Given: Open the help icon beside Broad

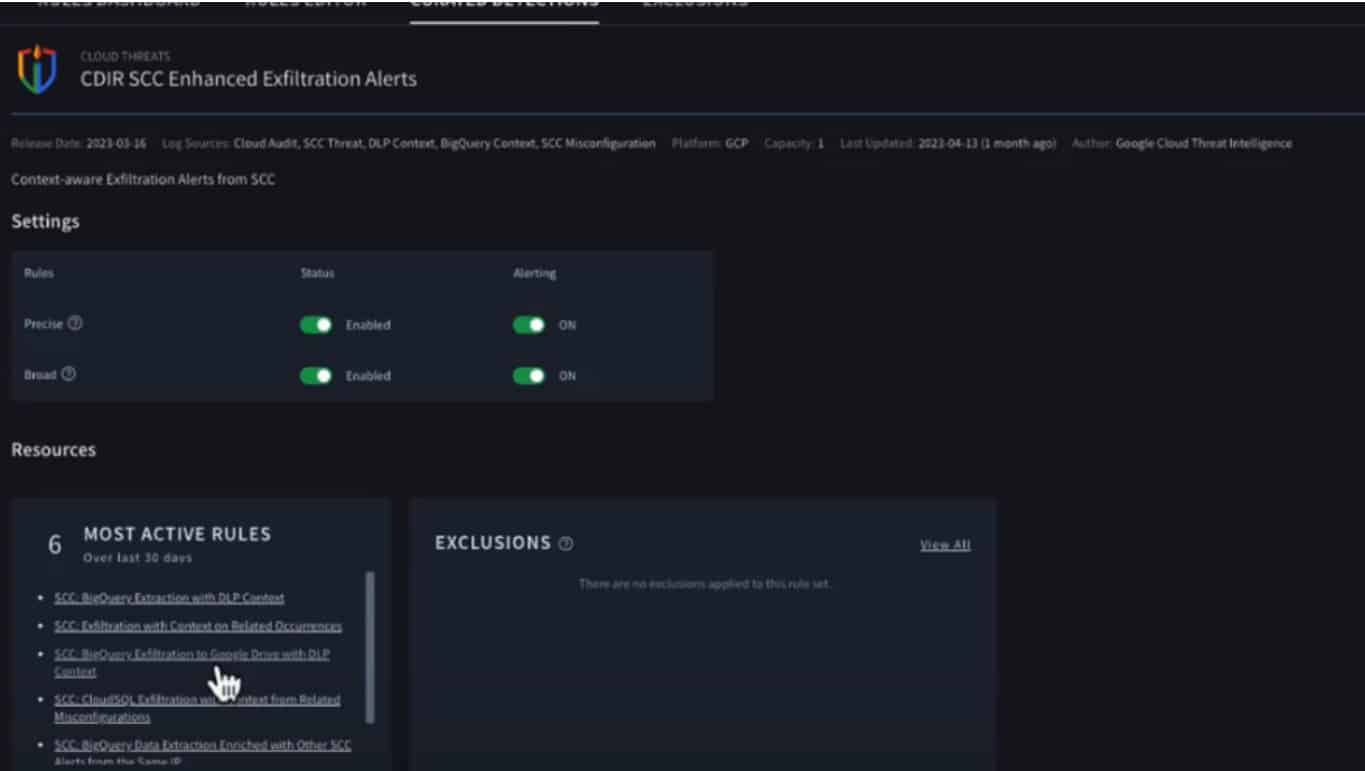Looking at the screenshot, I should (69, 375).
